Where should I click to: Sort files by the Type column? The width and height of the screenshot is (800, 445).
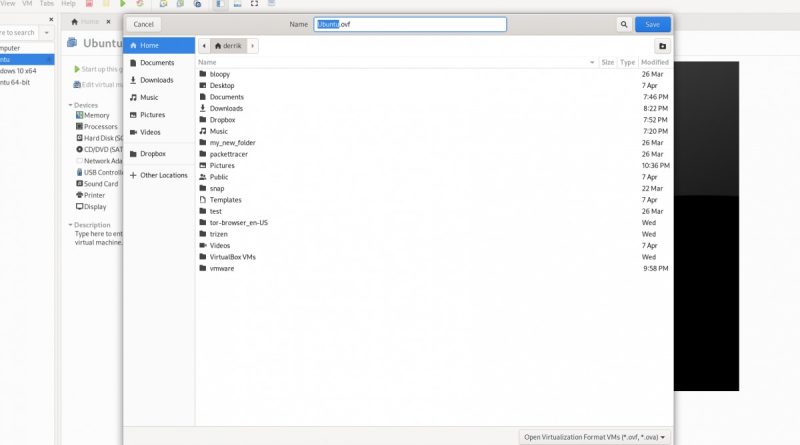click(x=627, y=62)
